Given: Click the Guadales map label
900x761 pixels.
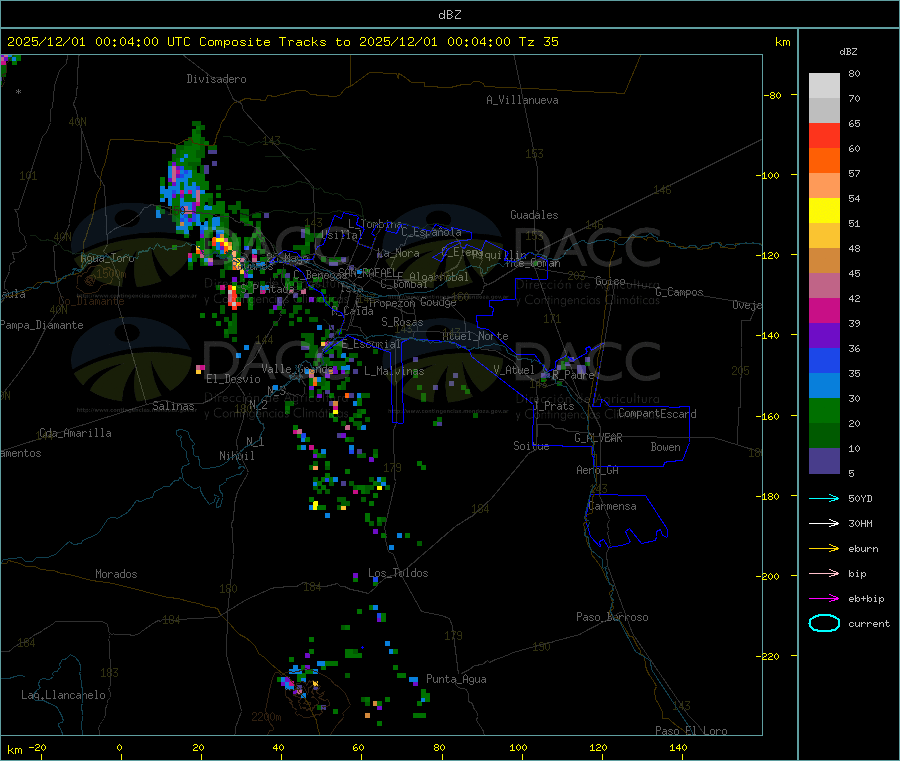Looking at the screenshot, I should point(534,215).
